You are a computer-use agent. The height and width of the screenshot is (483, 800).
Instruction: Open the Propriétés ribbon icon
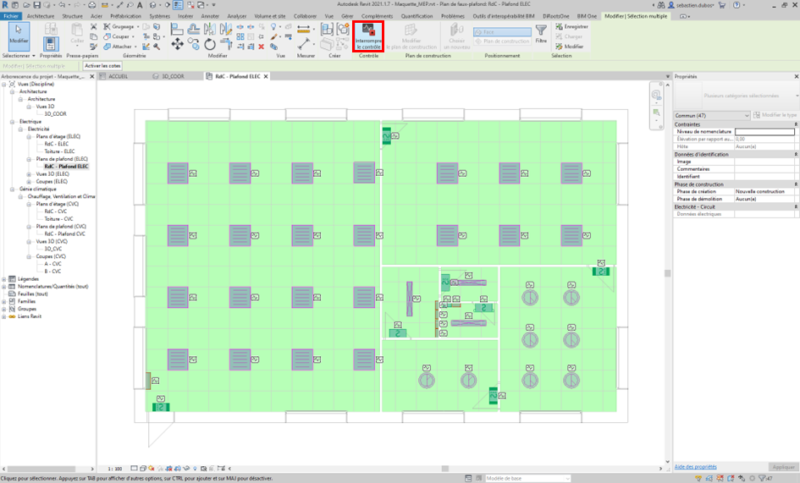pos(50,38)
